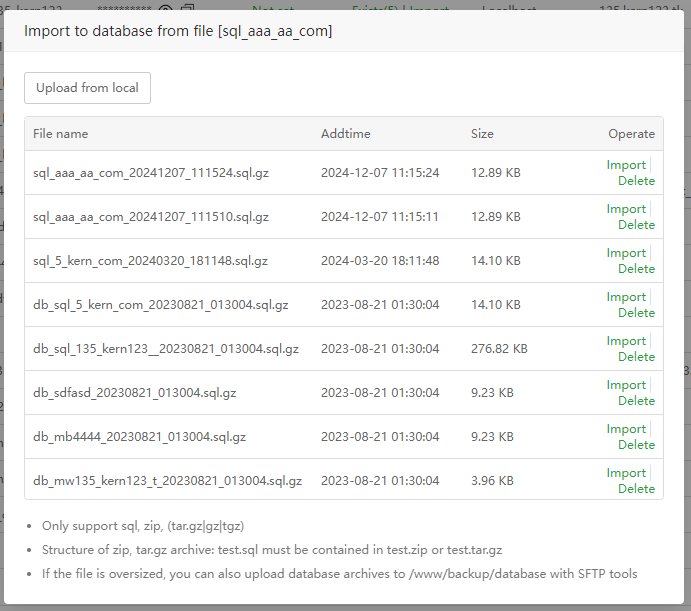Import sql_aaa_aa_com_20241207_111510.sql.gz file
The width and height of the screenshot is (691, 611).
click(x=626, y=209)
